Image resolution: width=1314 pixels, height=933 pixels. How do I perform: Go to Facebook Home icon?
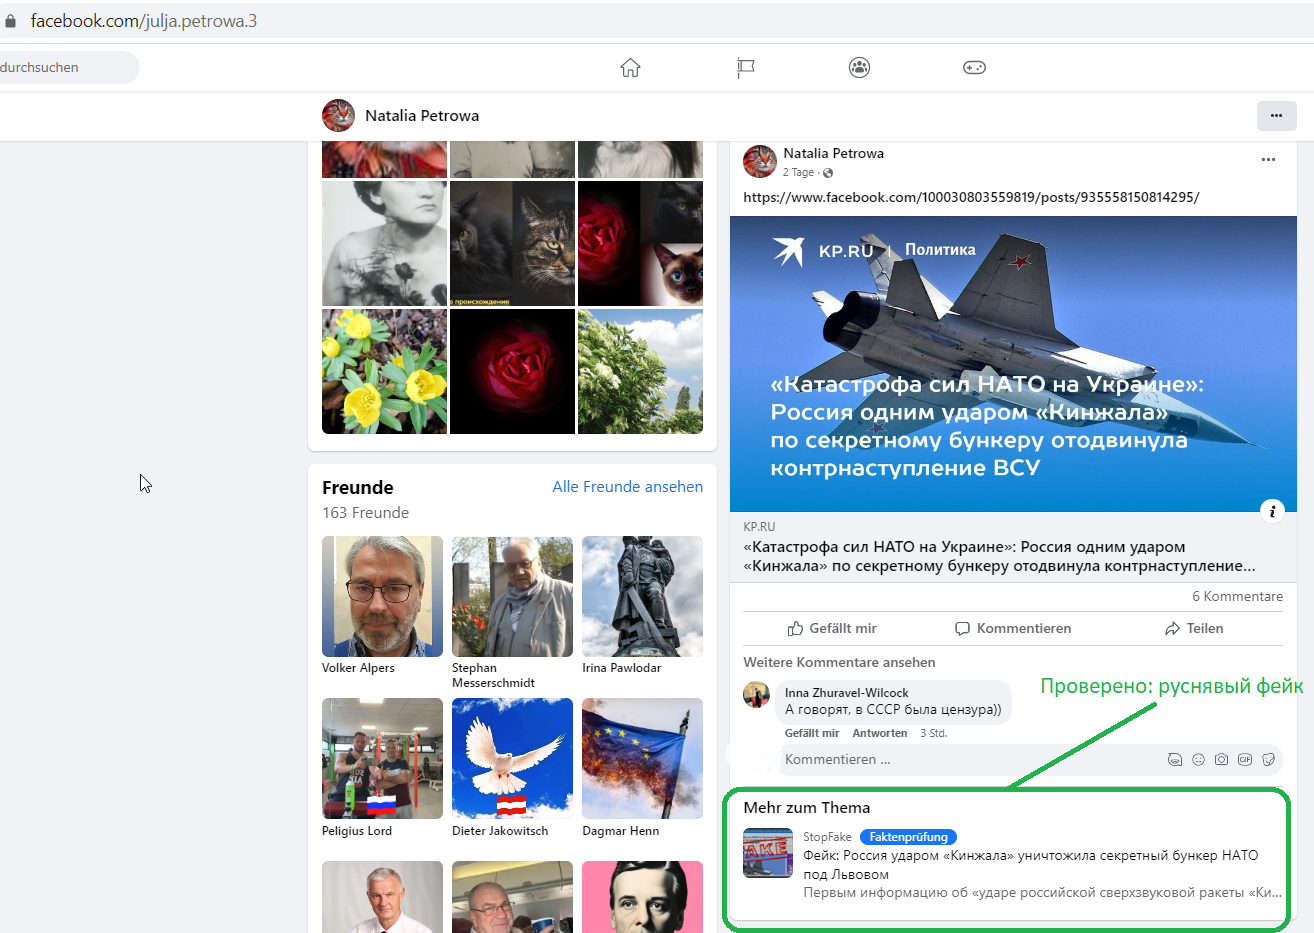pos(630,67)
